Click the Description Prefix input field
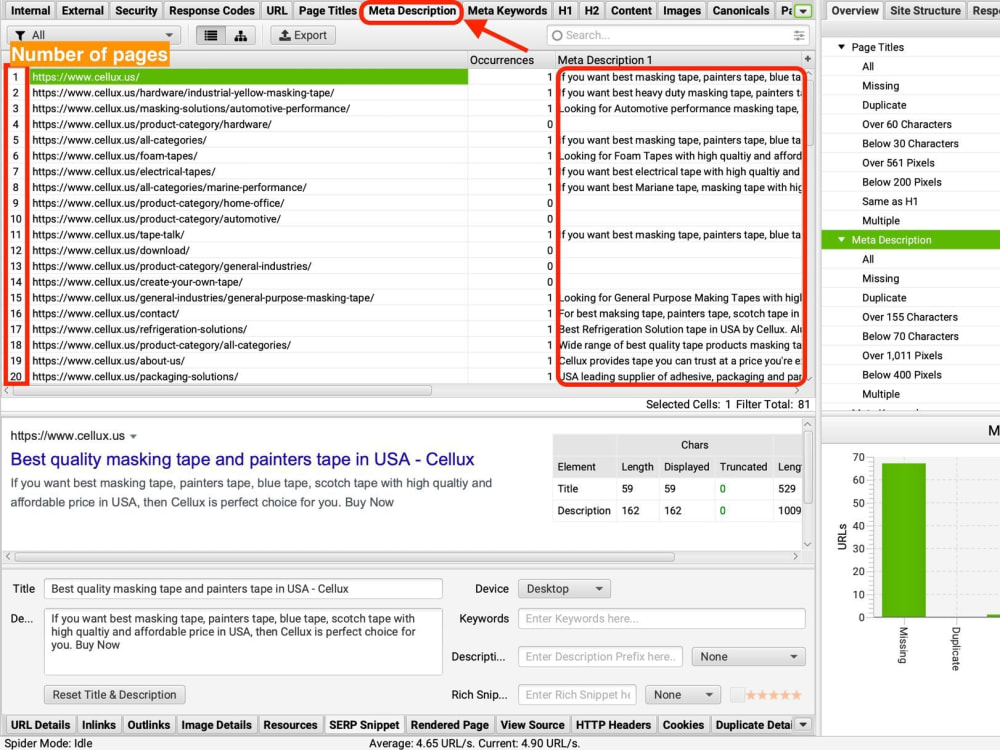The image size is (1000, 750). [600, 657]
